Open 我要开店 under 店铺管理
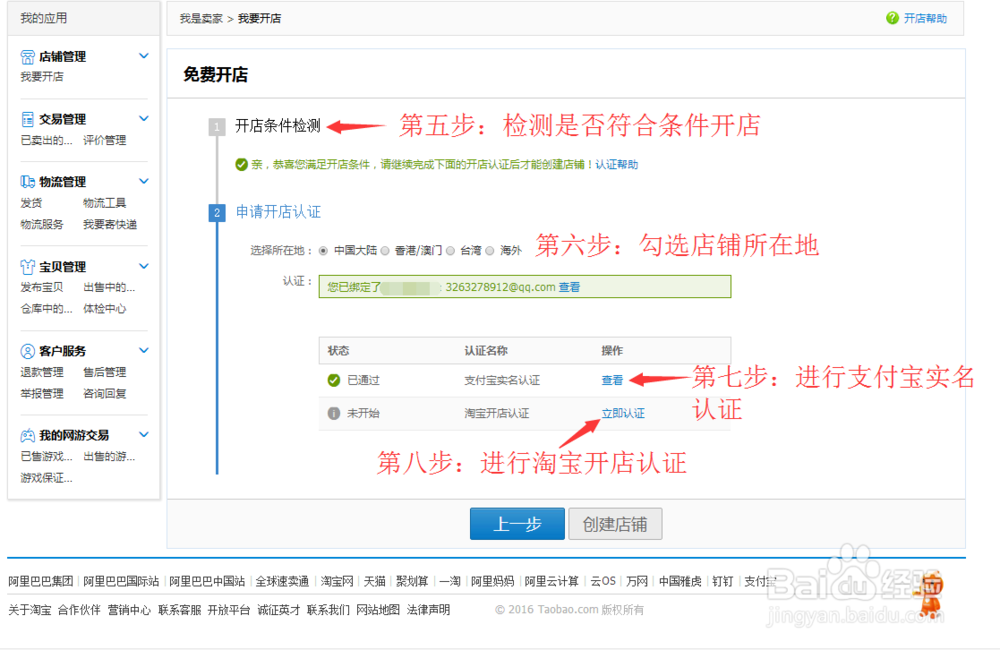The image size is (1000, 650). click(x=40, y=78)
